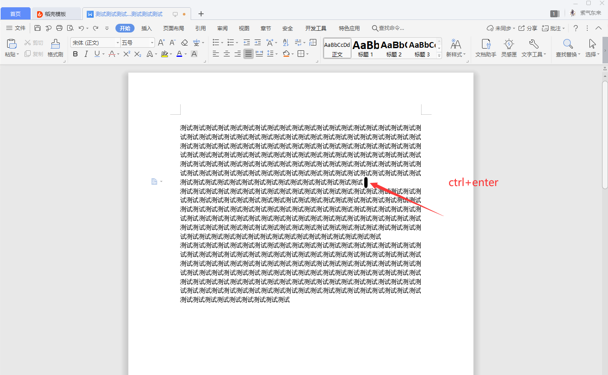Click the Share (分享) button

coord(528,28)
